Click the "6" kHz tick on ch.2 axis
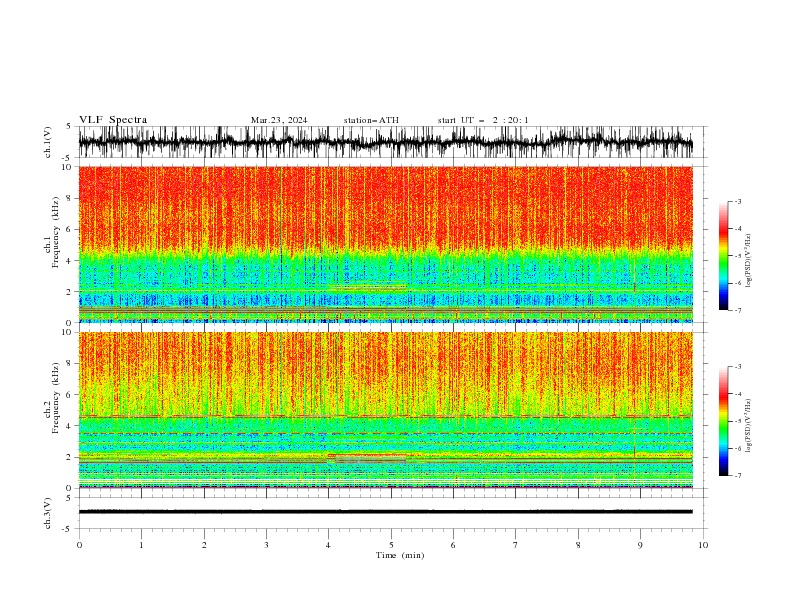This screenshot has width=792, height=612. click(70, 394)
